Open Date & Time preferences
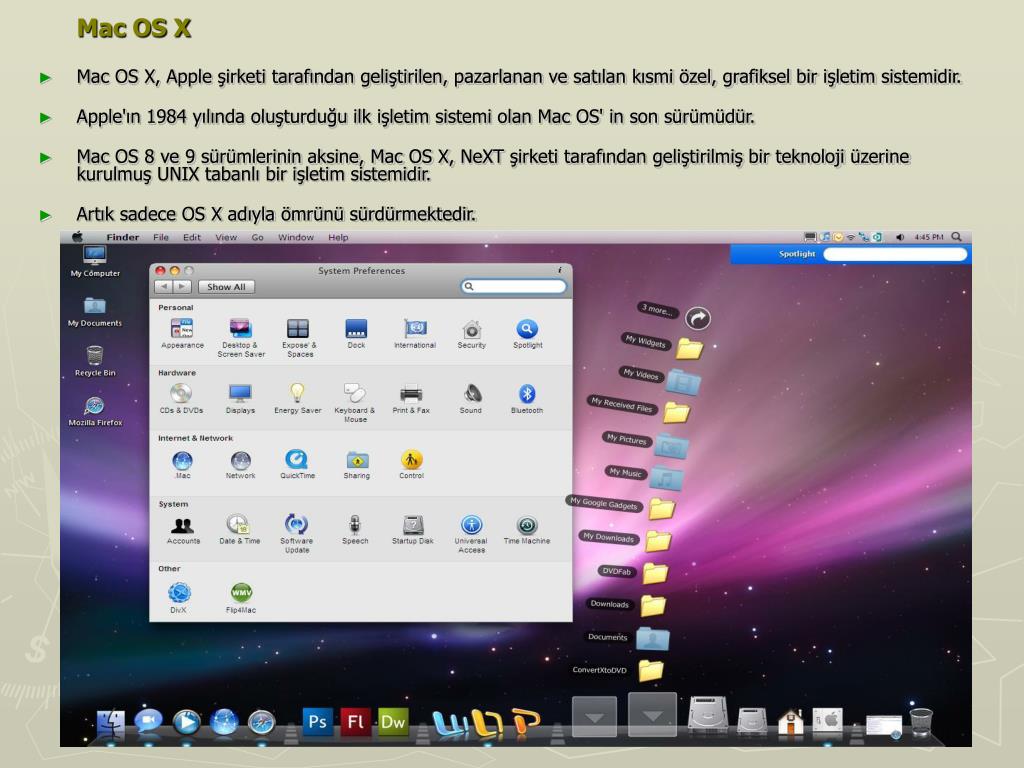This screenshot has width=1024, height=768. click(x=240, y=530)
